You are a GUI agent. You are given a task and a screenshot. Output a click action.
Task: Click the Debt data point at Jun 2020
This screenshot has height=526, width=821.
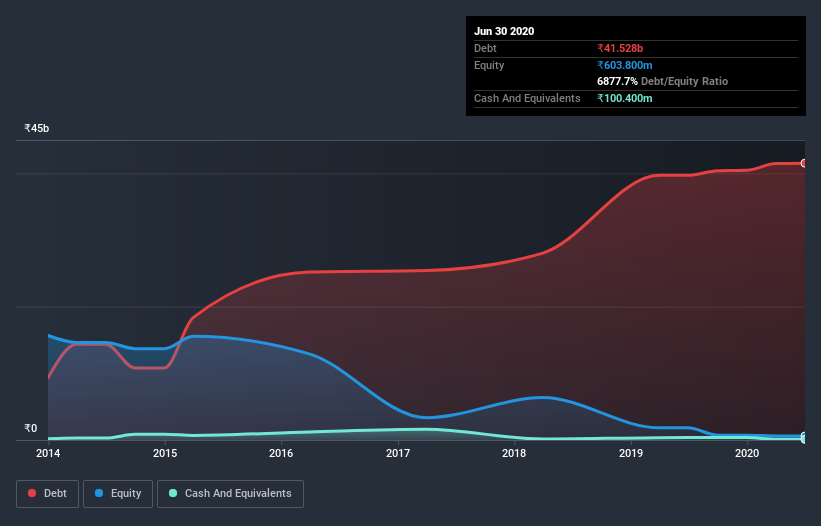click(x=804, y=163)
